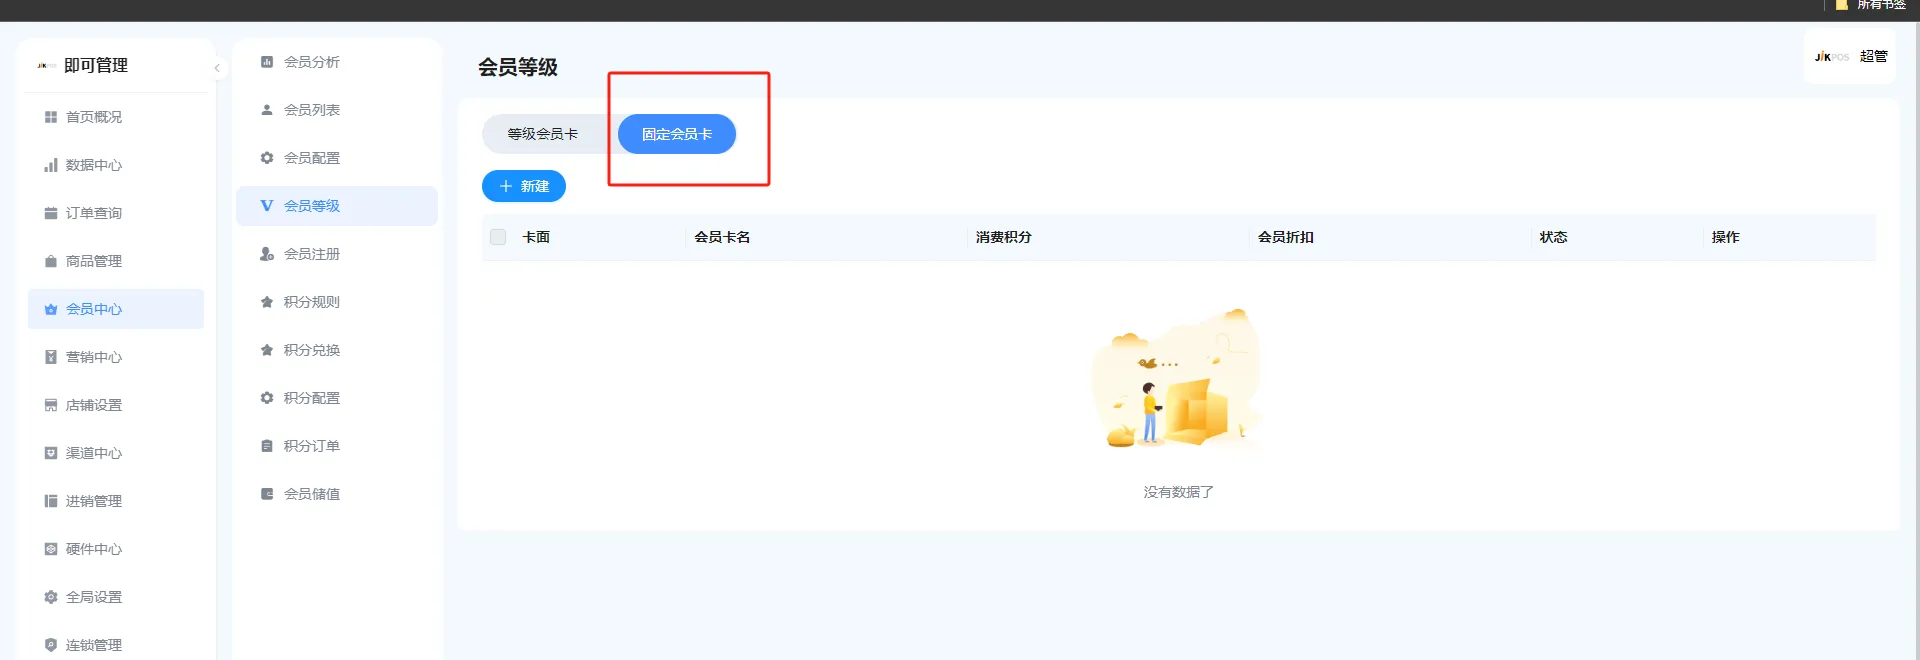Click the 会员分析 chart icon

[x=267, y=62]
